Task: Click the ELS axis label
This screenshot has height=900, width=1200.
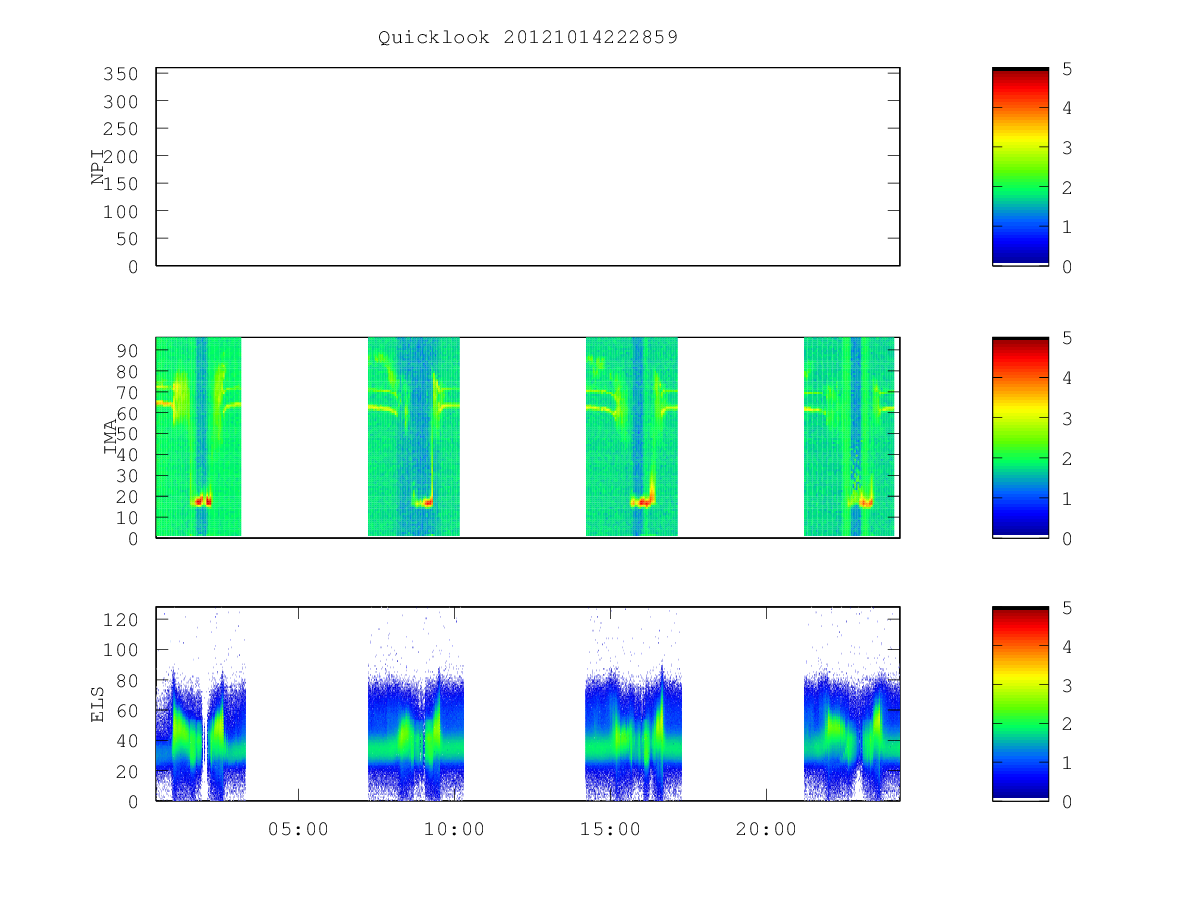Action: pyautogui.click(x=98, y=704)
